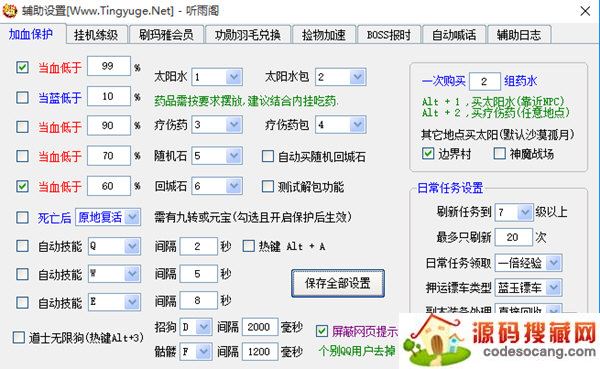Open the 辅助日志 tab
The width and height of the screenshot is (600, 369).
tap(519, 35)
